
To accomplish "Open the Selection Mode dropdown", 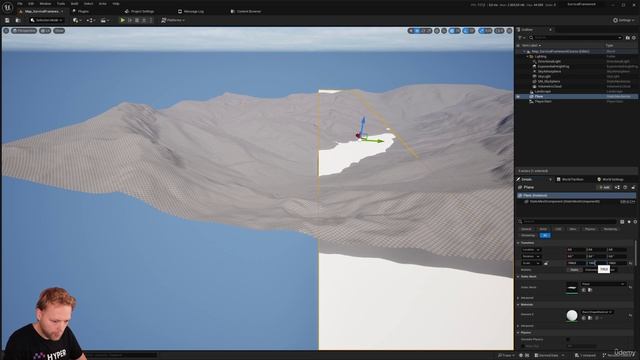I will point(47,20).
